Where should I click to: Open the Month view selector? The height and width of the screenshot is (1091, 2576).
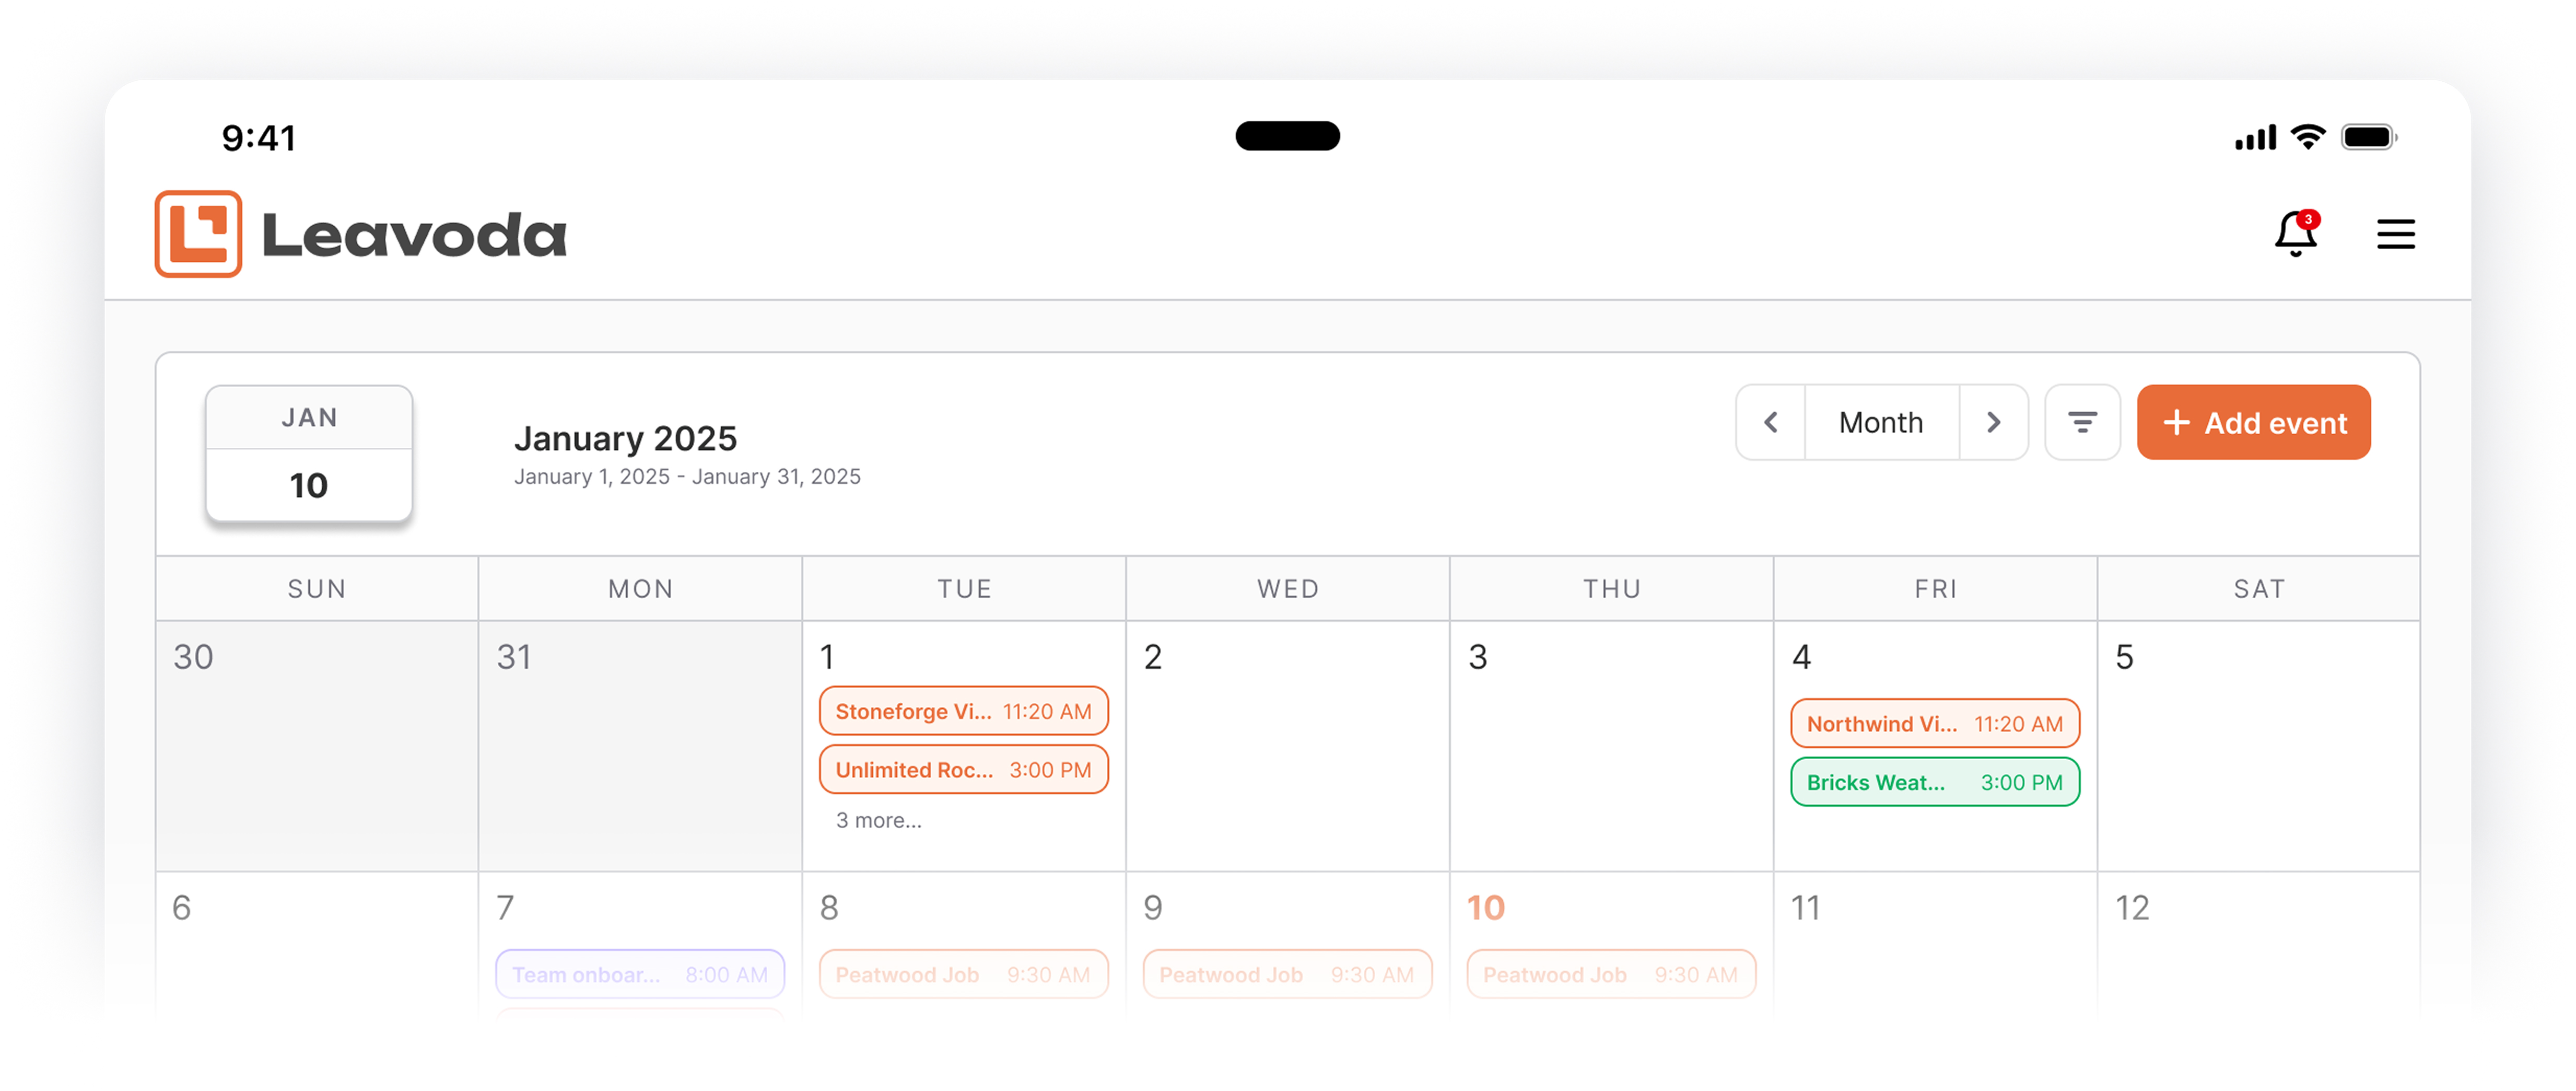[x=1881, y=422]
